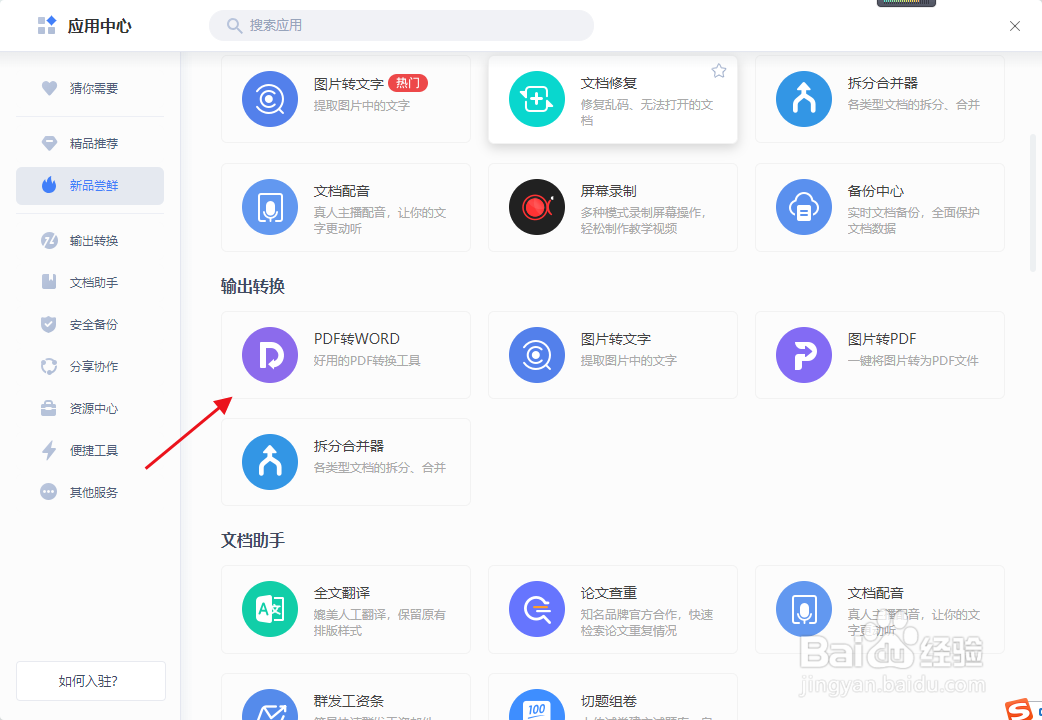
Task: Click description 一键将图片转为PDF文件
Action: tap(913, 361)
